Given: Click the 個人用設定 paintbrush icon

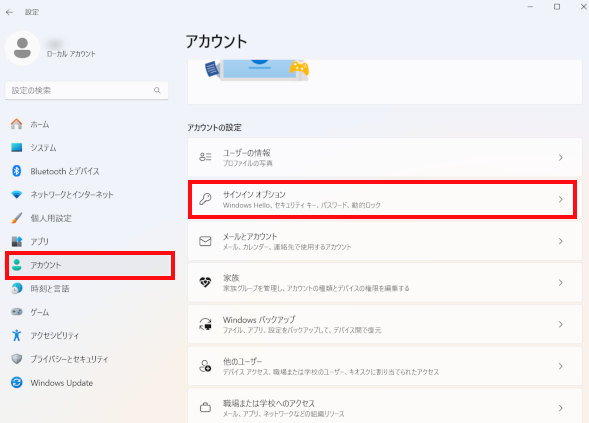Looking at the screenshot, I should tap(17, 218).
